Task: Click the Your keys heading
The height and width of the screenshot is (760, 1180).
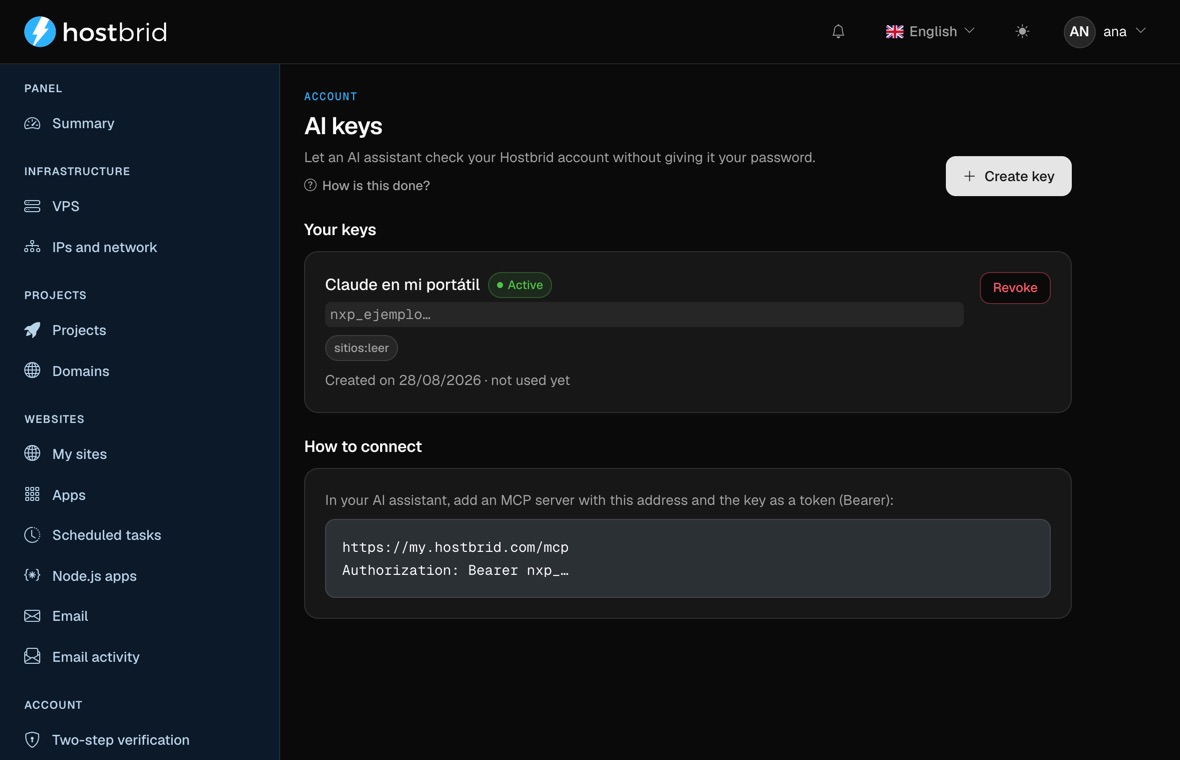Action: (x=340, y=230)
